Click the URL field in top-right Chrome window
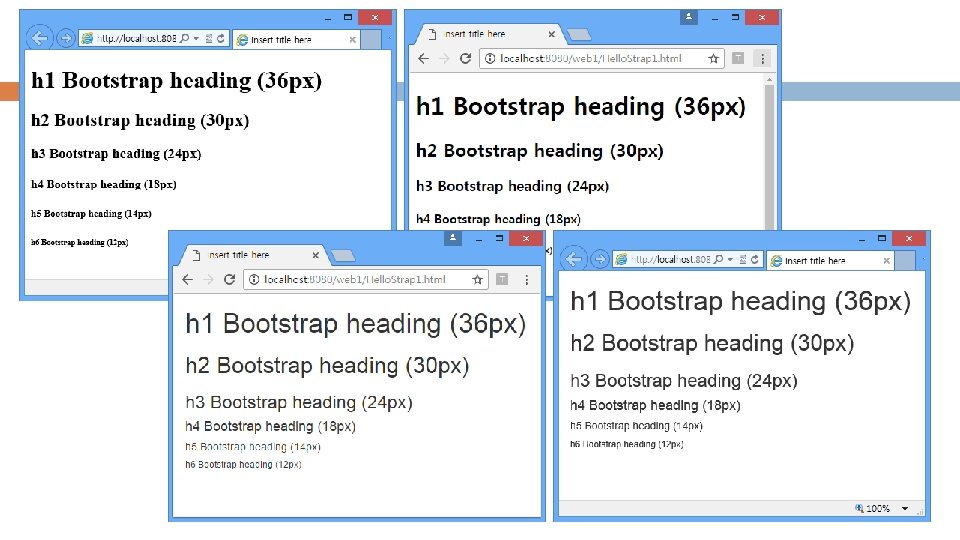Viewport: 960px width, 540px height. click(x=600, y=58)
